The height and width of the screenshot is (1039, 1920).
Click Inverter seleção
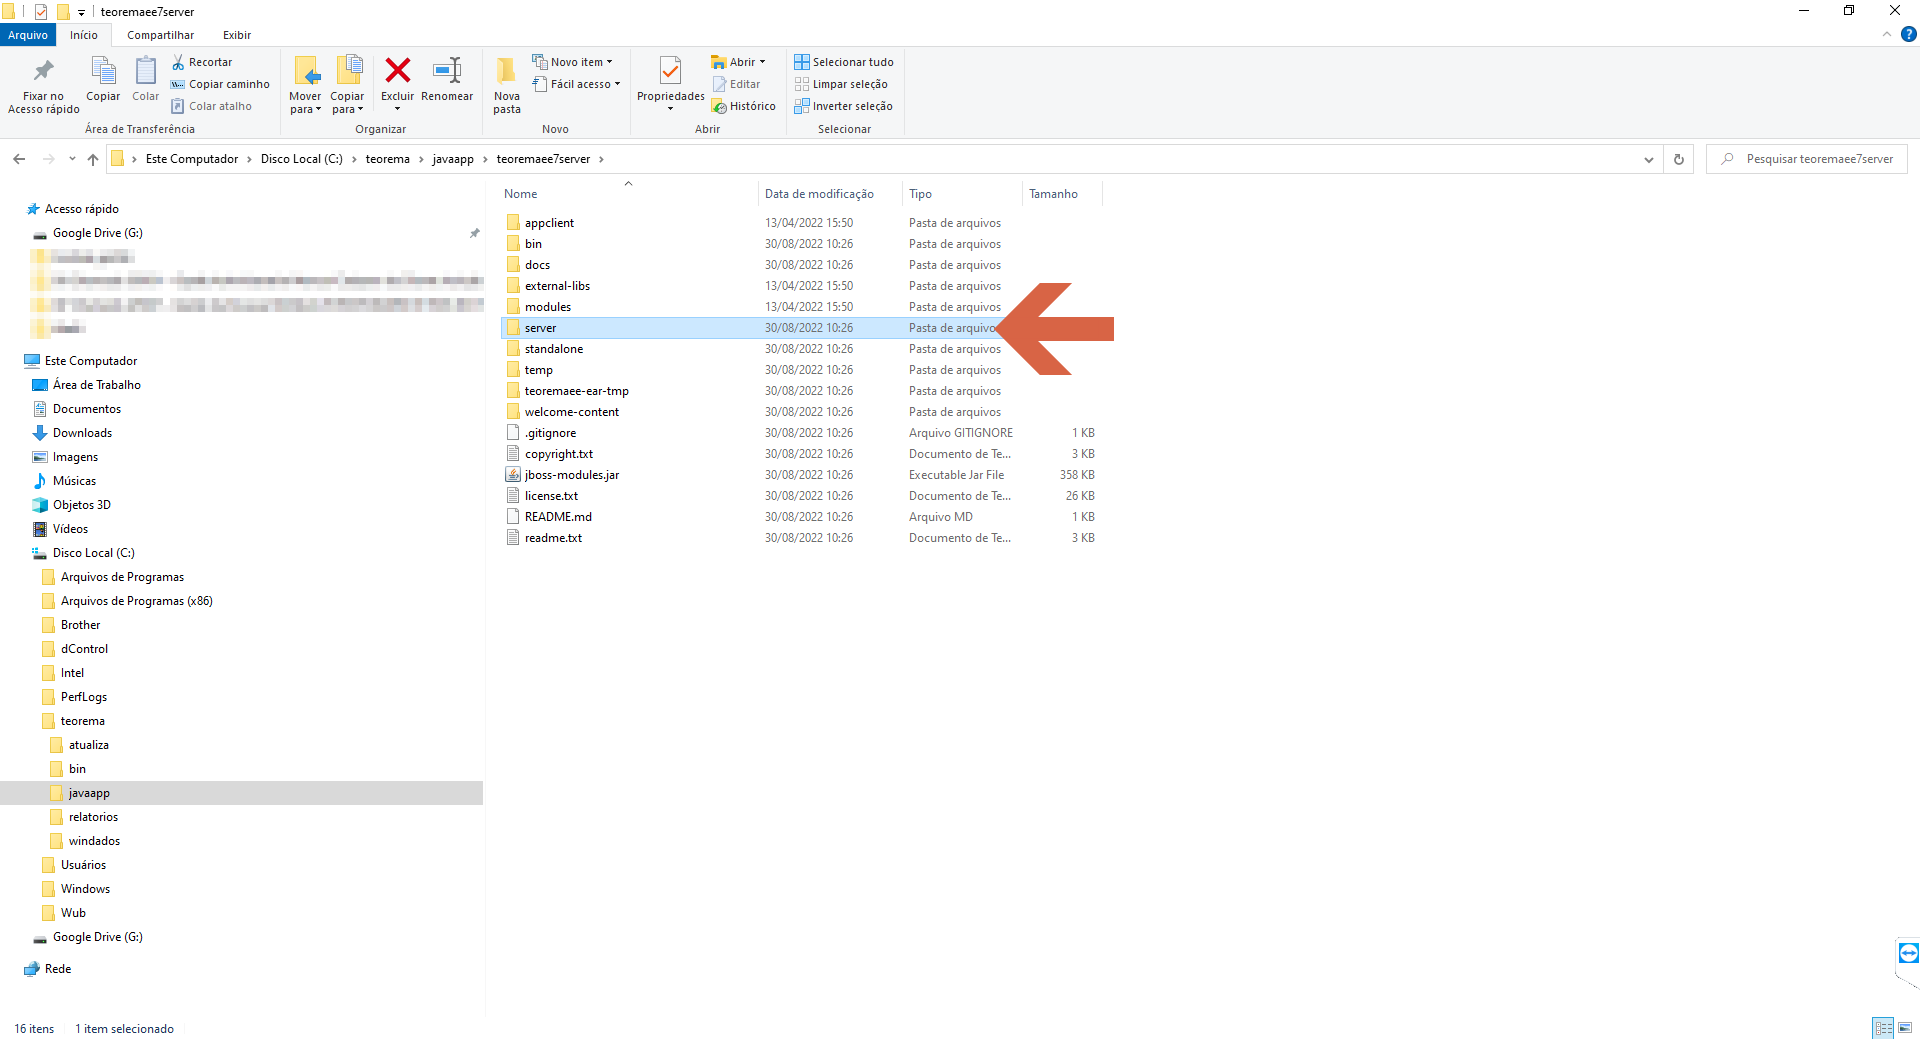click(844, 106)
